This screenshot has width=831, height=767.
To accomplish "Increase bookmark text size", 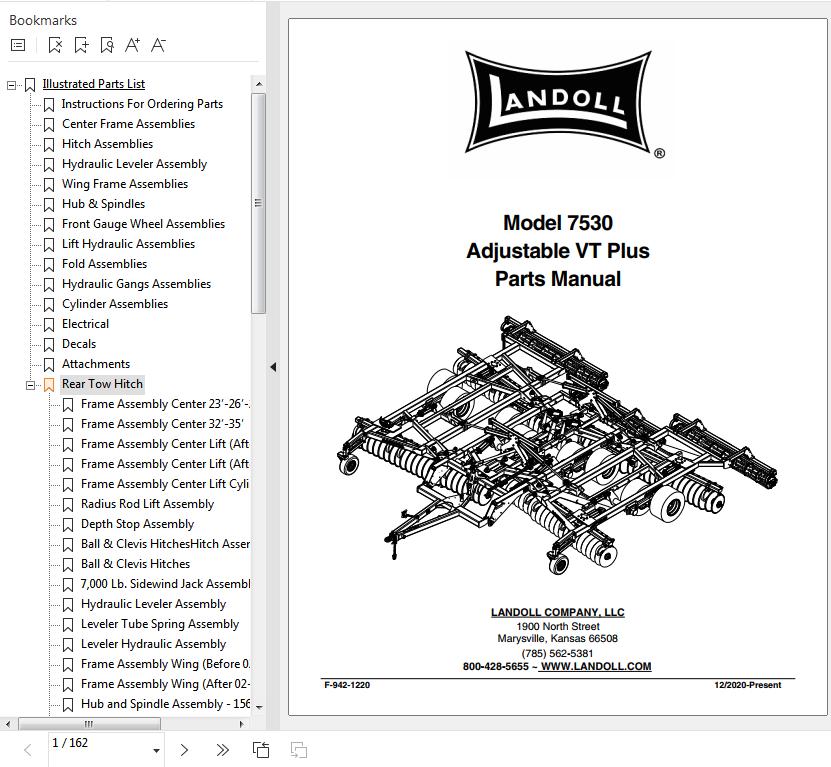I will (133, 45).
